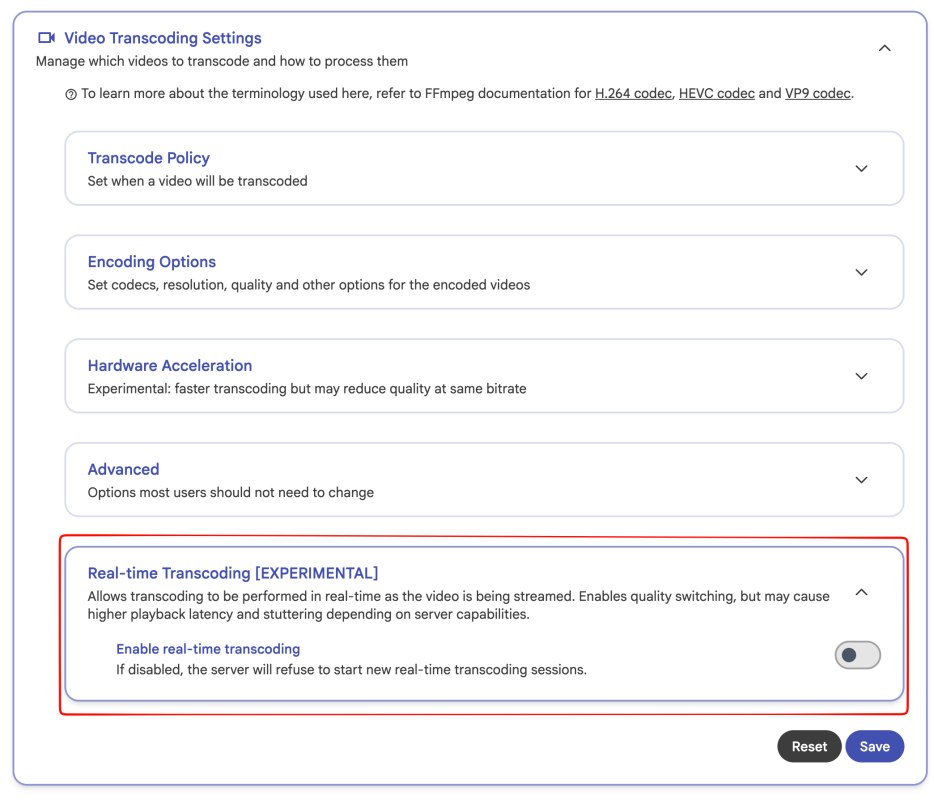Click the help question-mark icon near FFmpeg note
This screenshot has height=800, width=934.
tap(71, 95)
